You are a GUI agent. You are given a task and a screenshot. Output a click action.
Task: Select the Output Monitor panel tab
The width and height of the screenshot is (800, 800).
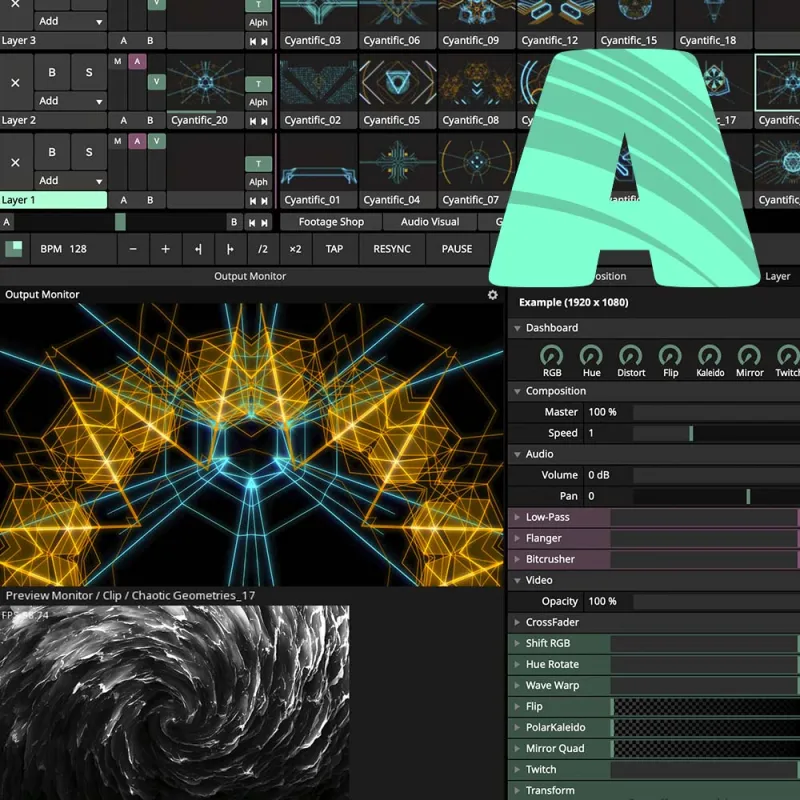[x=249, y=276]
